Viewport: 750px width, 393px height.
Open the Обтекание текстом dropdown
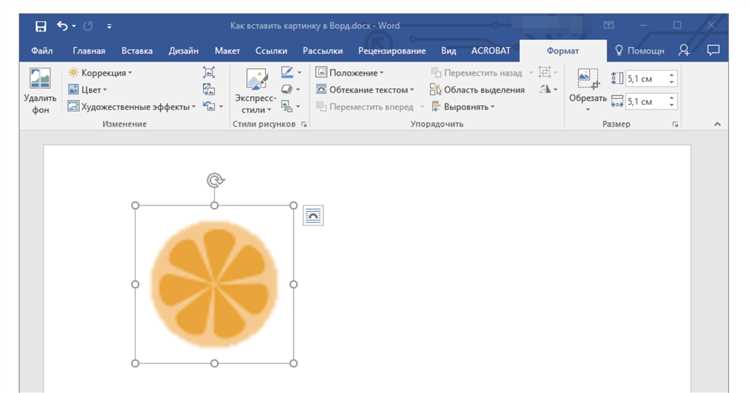pyautogui.click(x=364, y=90)
